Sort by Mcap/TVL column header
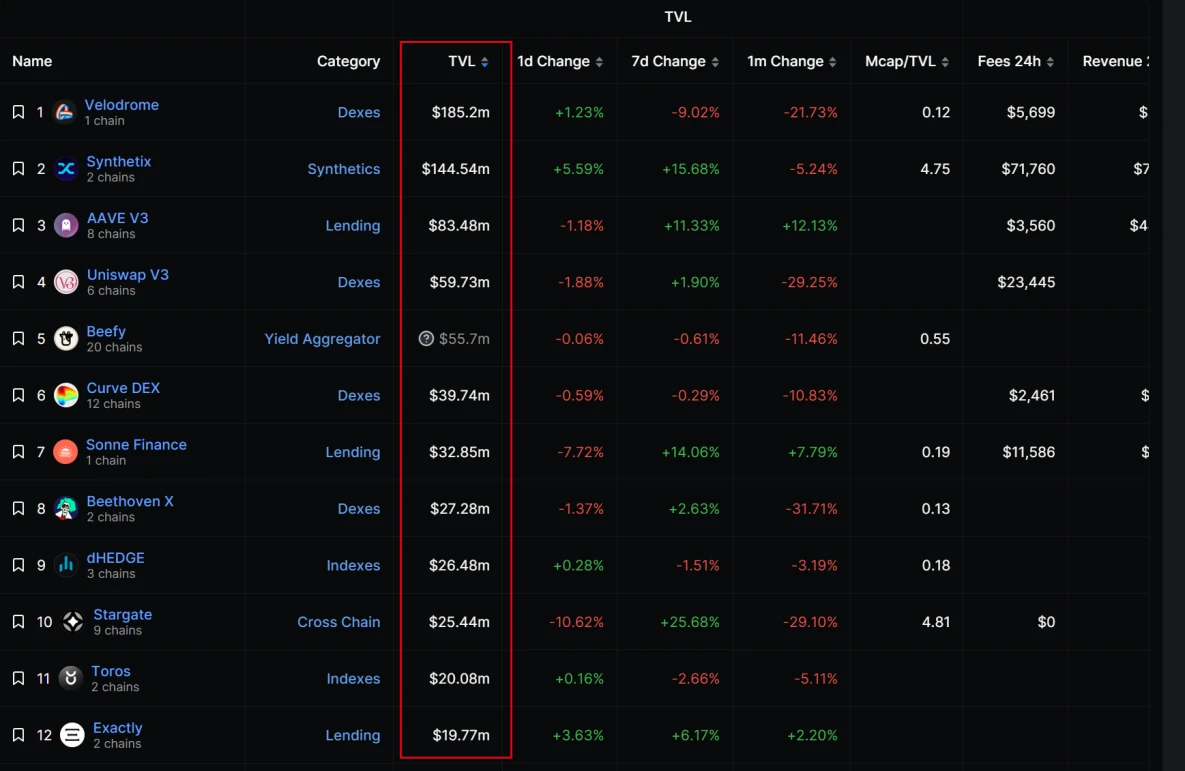 pyautogui.click(x=906, y=61)
